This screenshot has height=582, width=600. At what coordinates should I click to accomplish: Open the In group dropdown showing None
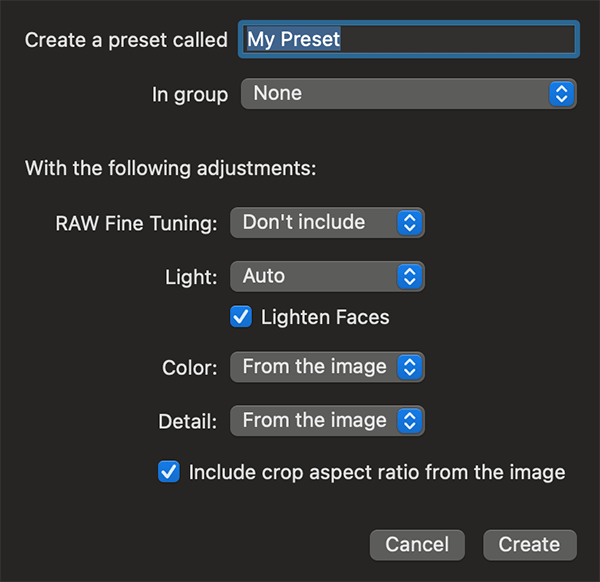409,94
